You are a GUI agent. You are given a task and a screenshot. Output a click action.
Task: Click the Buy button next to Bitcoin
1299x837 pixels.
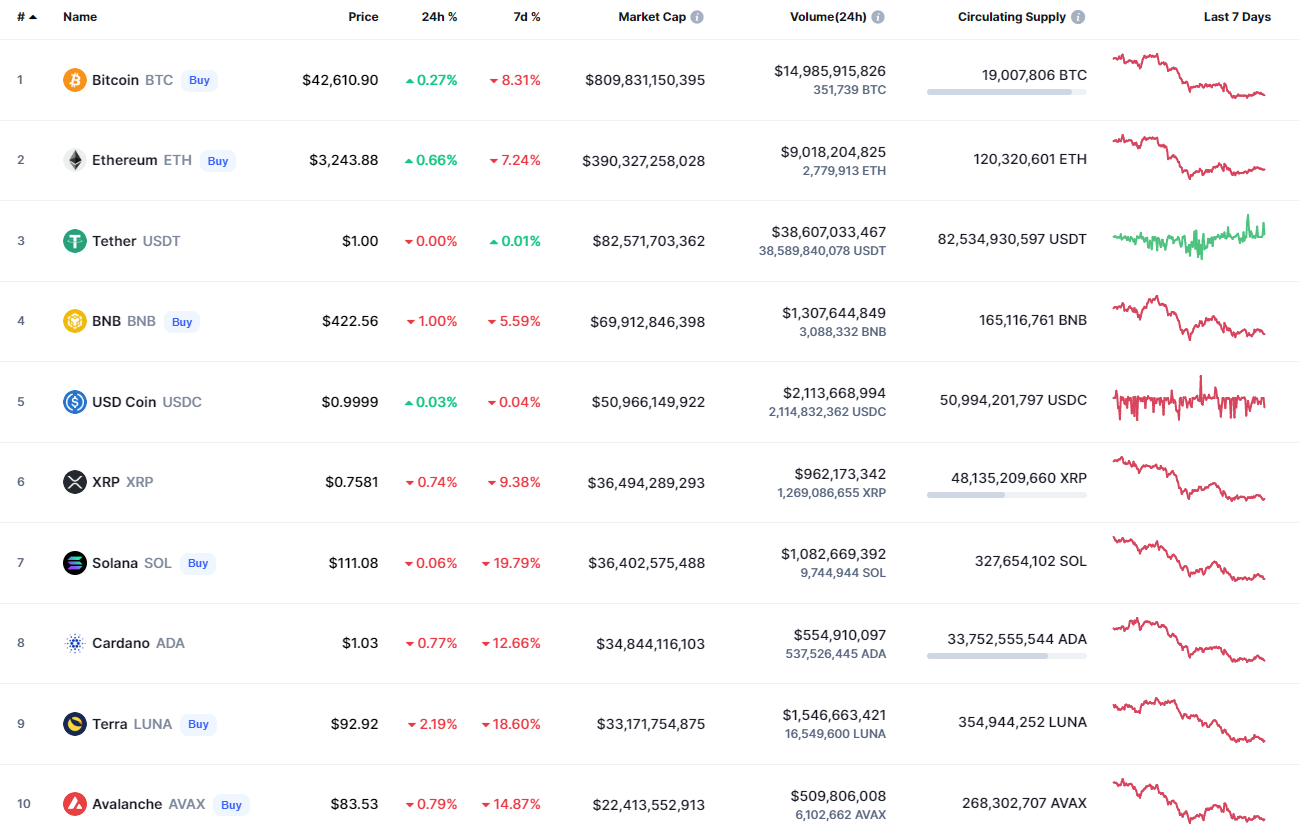pyautogui.click(x=200, y=80)
